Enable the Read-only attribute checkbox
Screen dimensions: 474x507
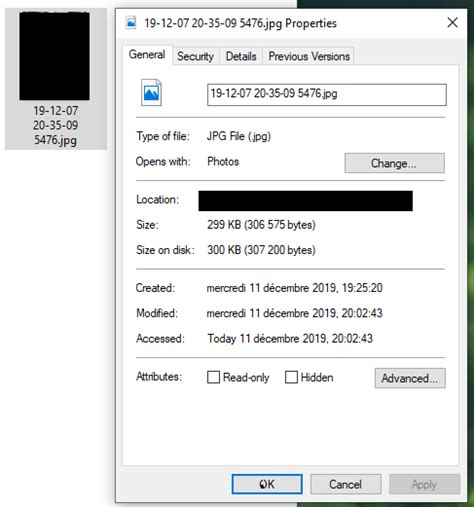(213, 377)
